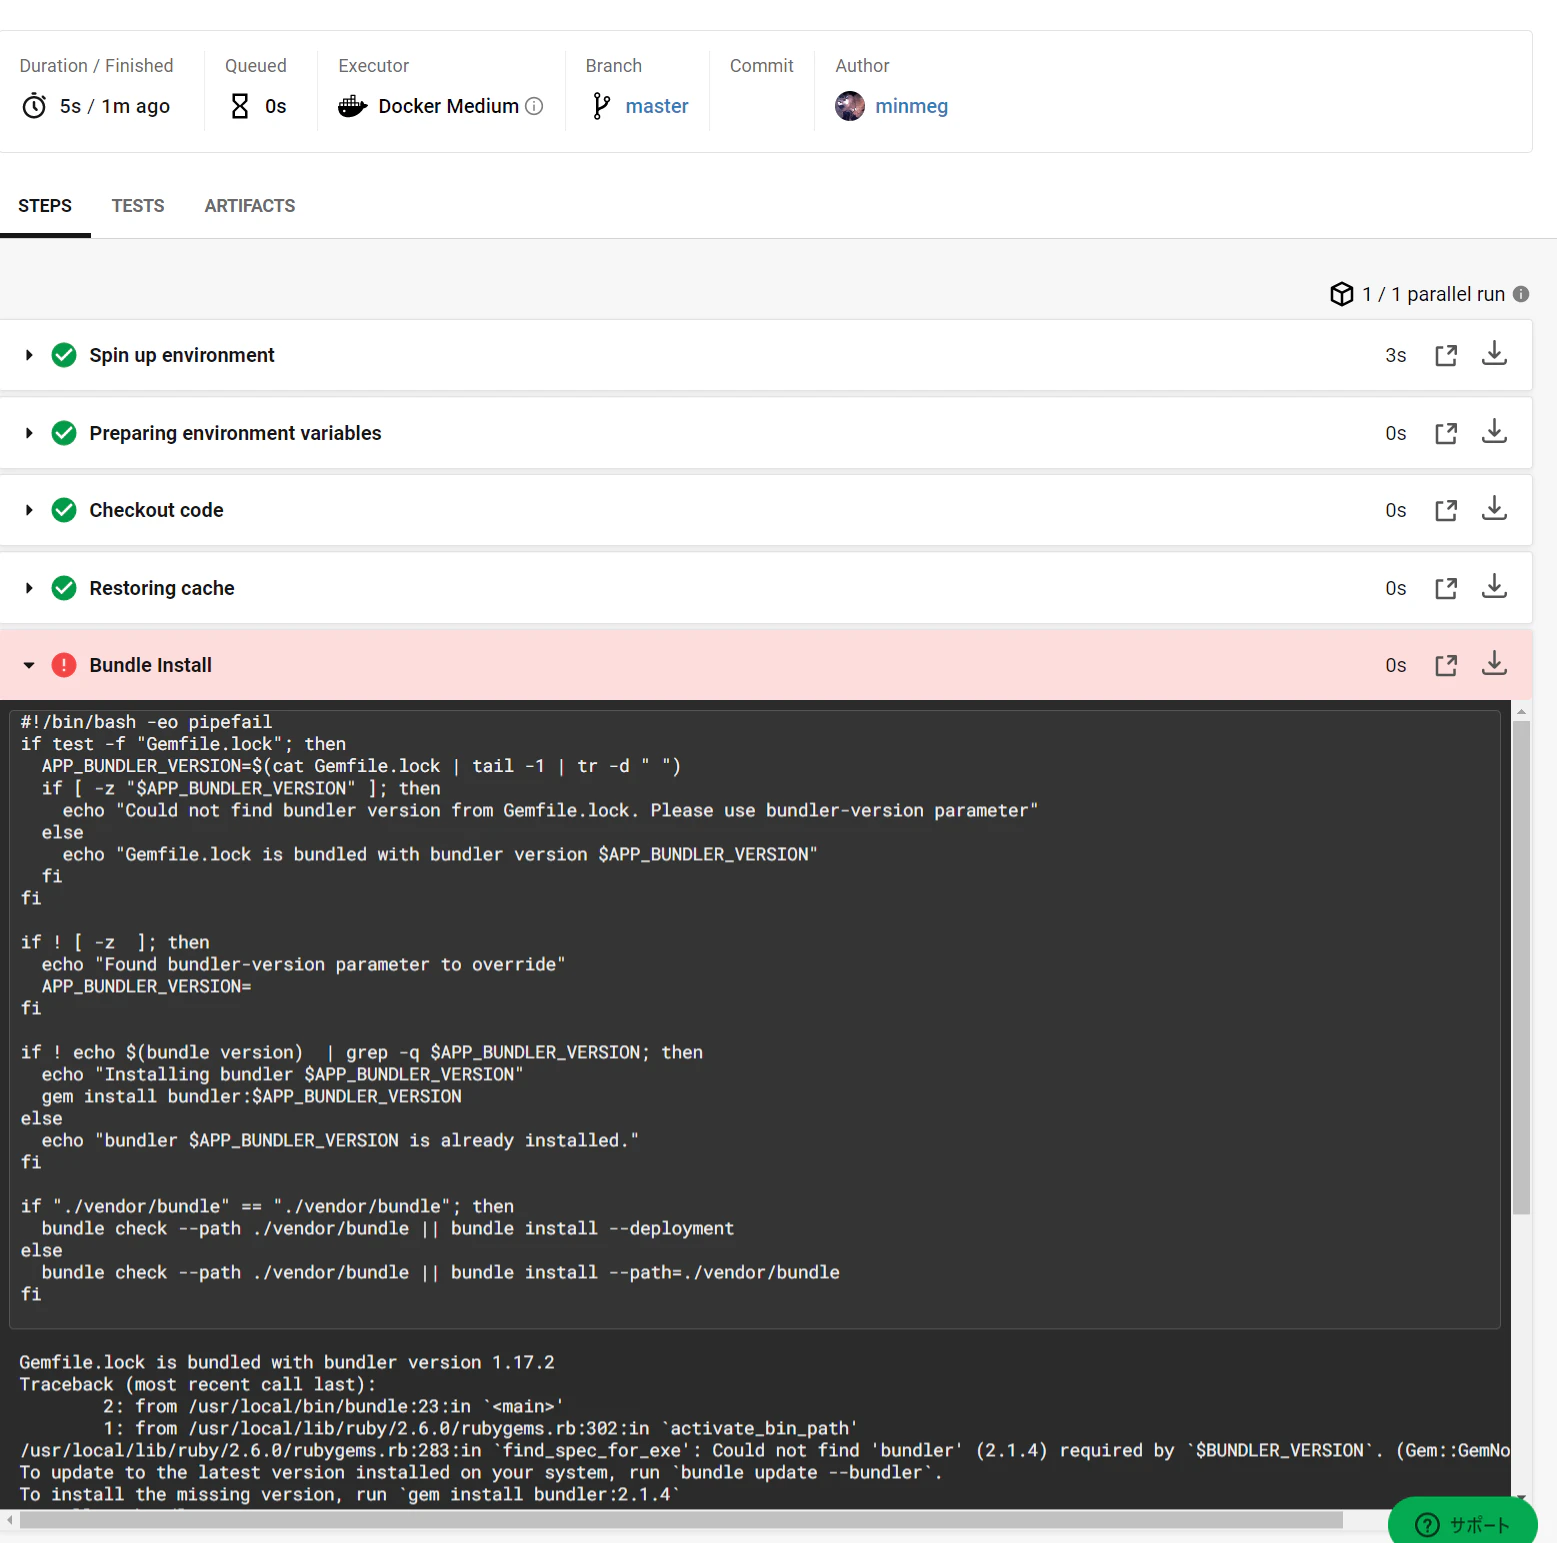Switch to the STEPS tab
This screenshot has height=1543, width=1557.
tap(45, 206)
